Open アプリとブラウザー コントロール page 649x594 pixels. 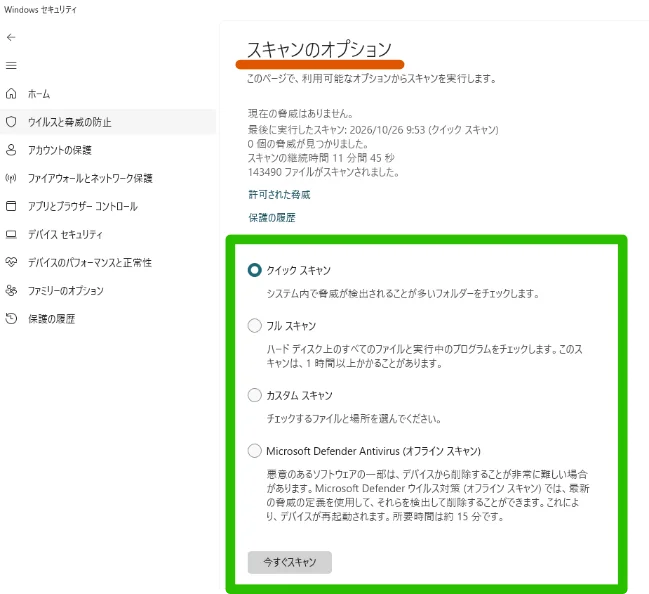tap(108, 206)
